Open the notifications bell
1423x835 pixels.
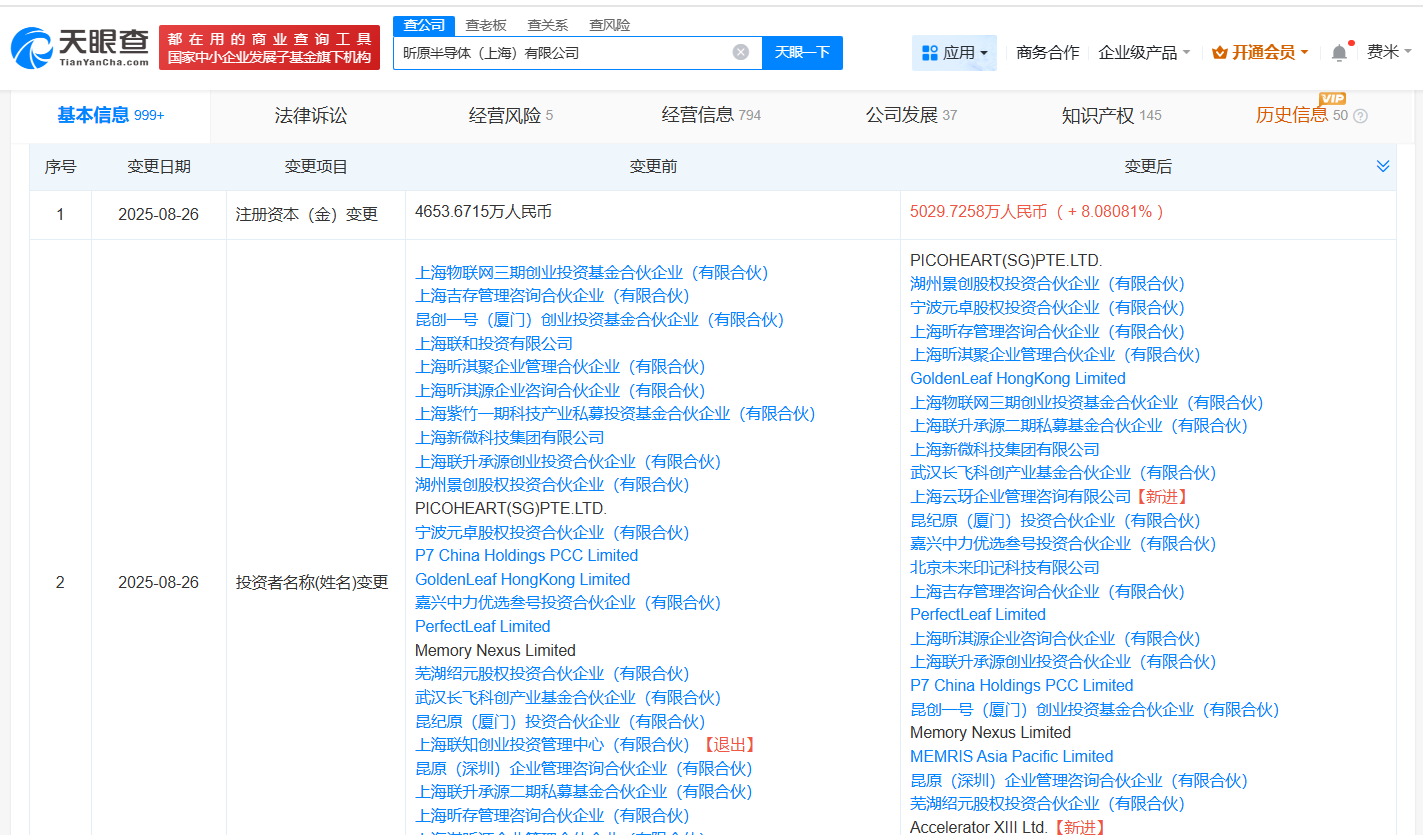(x=1339, y=53)
